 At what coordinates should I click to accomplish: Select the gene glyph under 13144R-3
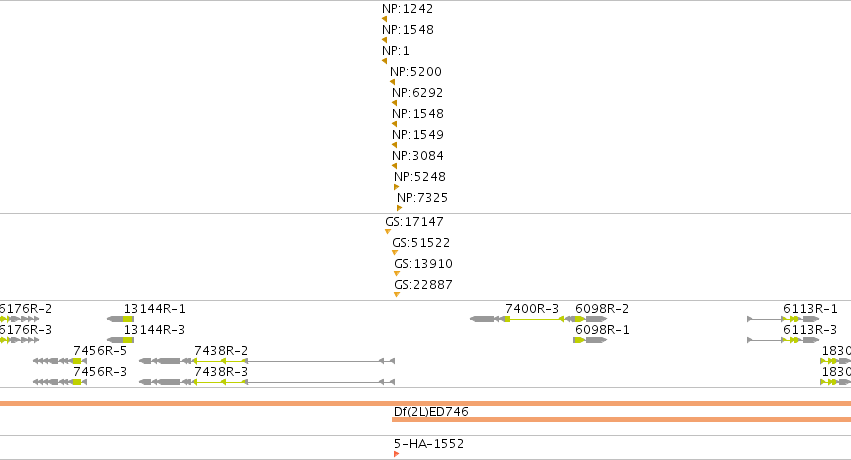click(x=120, y=340)
